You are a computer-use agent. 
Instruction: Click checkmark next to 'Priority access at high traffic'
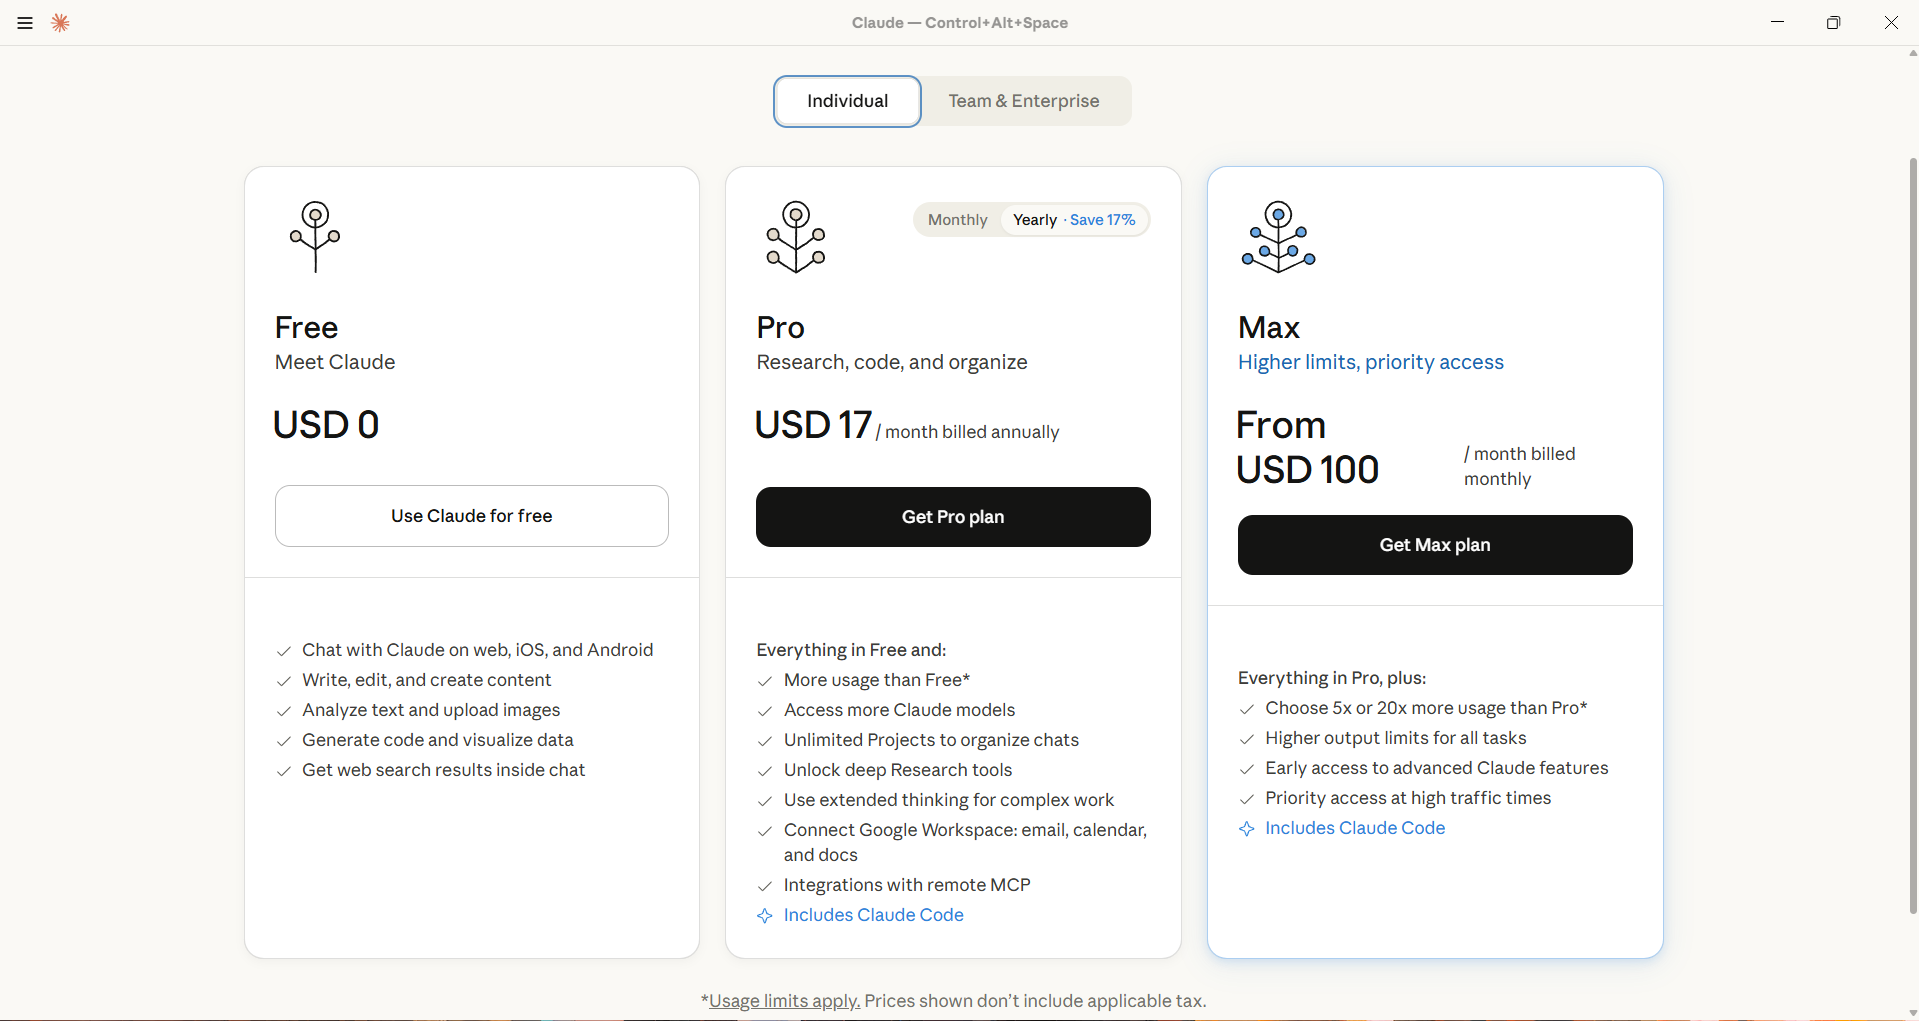(x=1246, y=799)
